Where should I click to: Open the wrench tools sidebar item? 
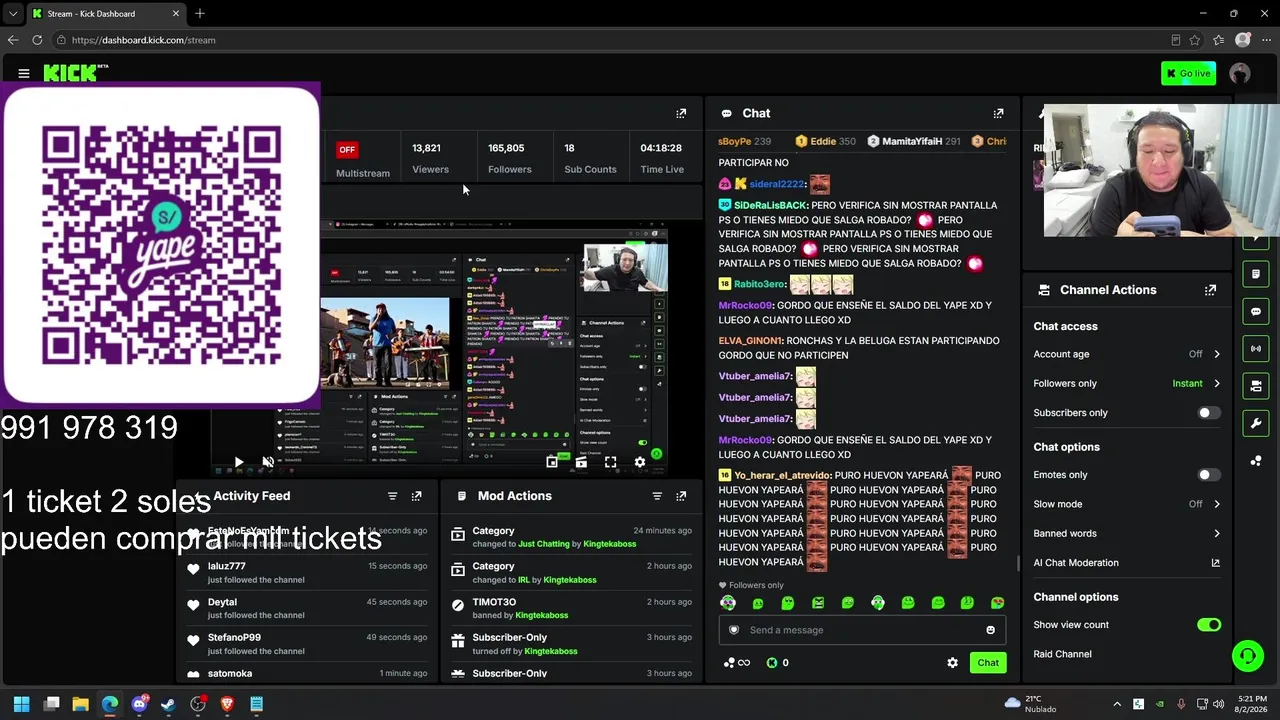[1256, 423]
